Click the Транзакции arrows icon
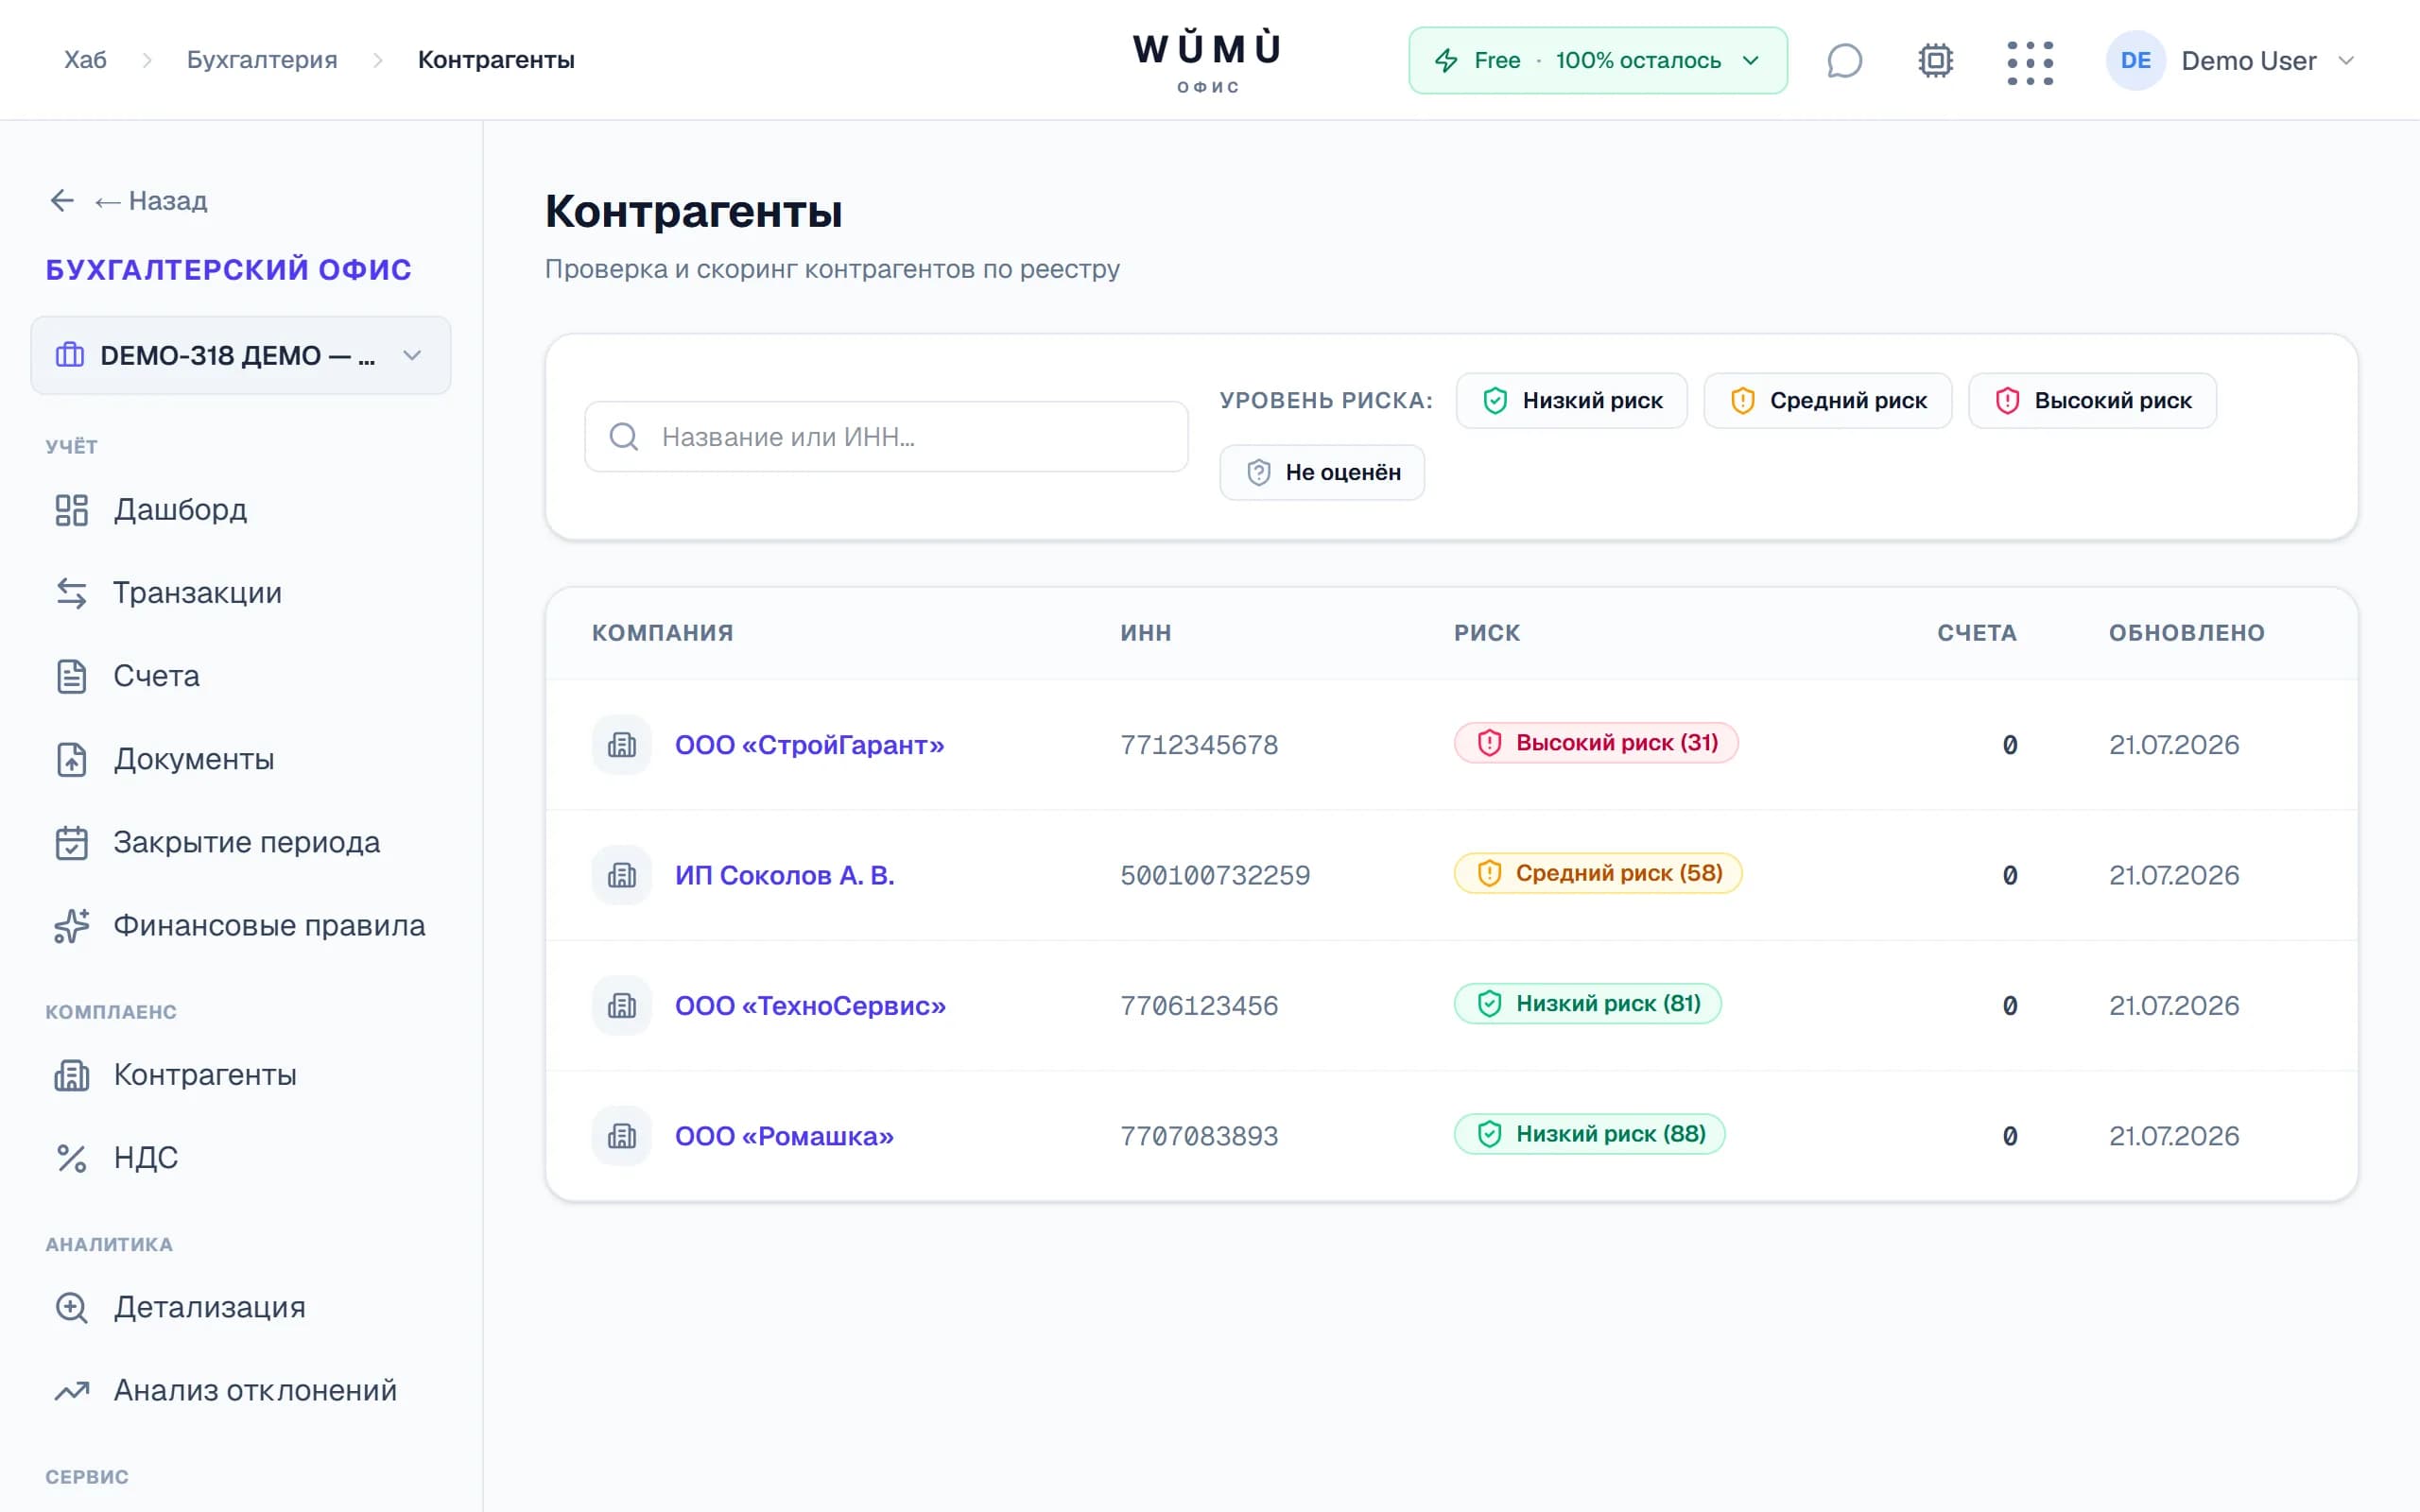The image size is (2420, 1512). (71, 593)
